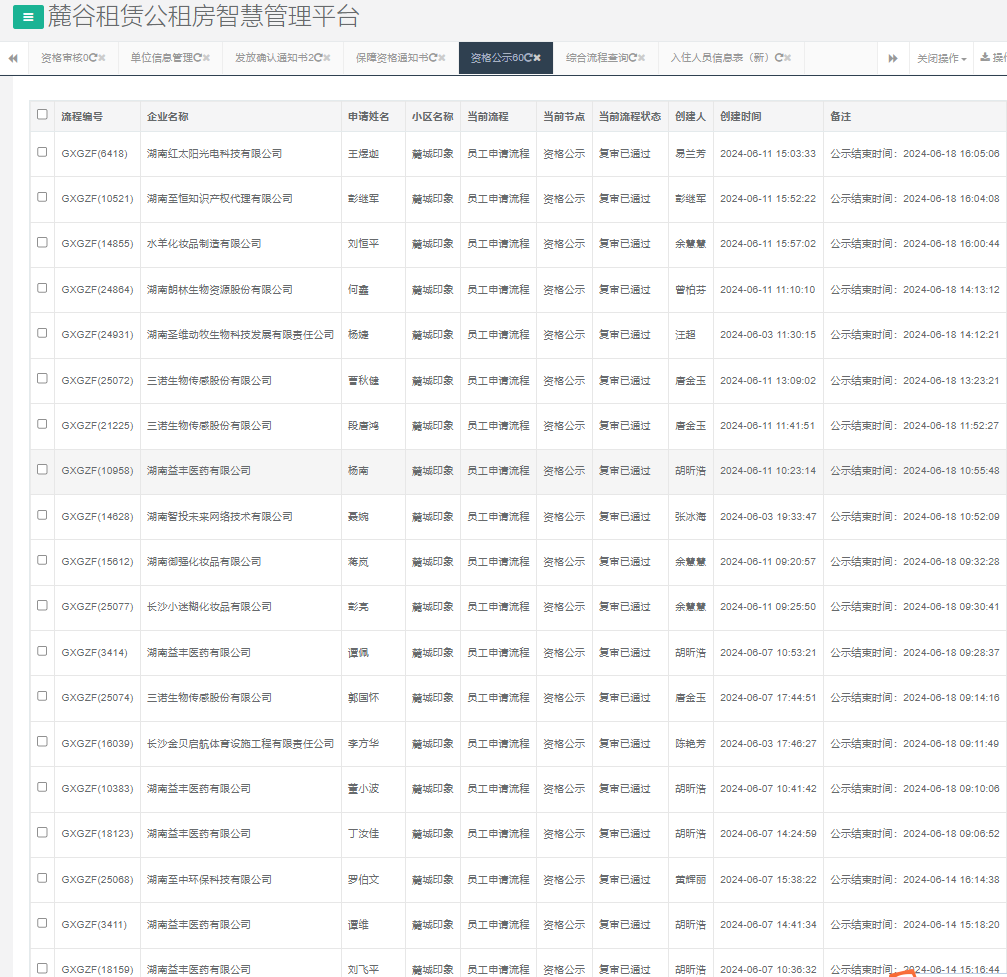Close the 资格审核 tab
Image resolution: width=1007 pixels, height=977 pixels.
click(102, 58)
